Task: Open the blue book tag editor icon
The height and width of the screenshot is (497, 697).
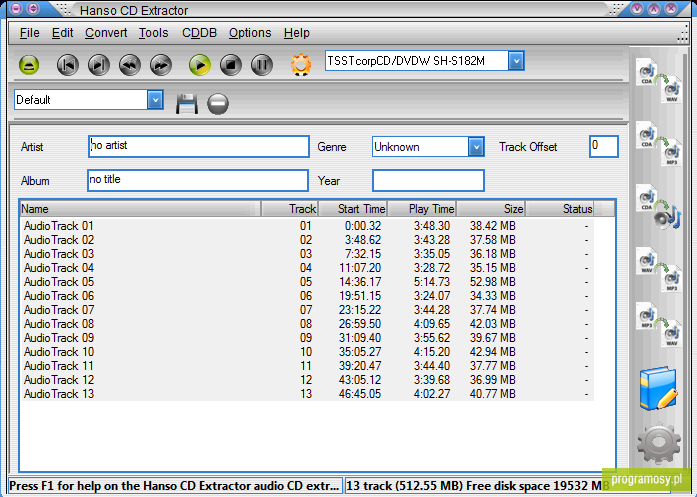Action: click(659, 388)
